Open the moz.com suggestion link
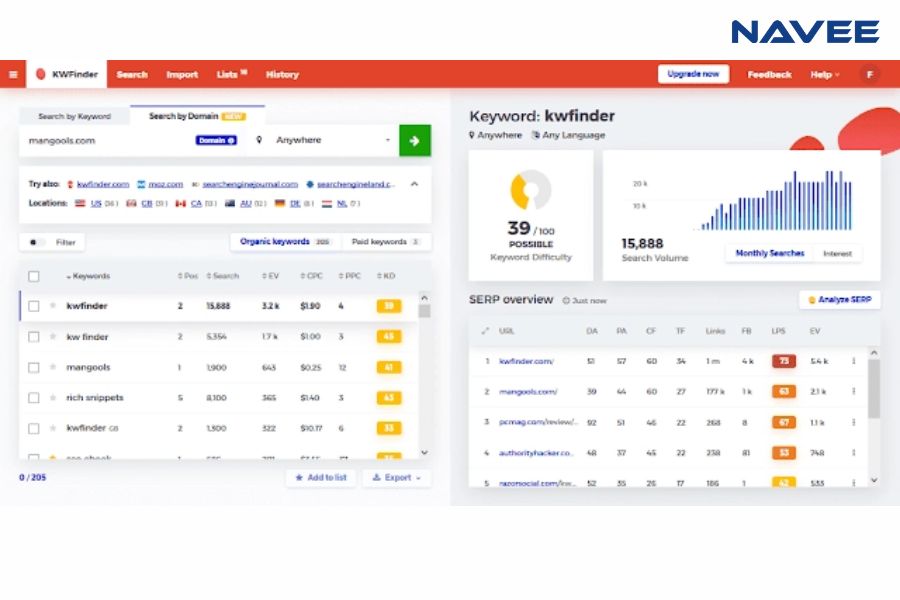Viewport: 900px width, 600px height. pyautogui.click(x=165, y=184)
